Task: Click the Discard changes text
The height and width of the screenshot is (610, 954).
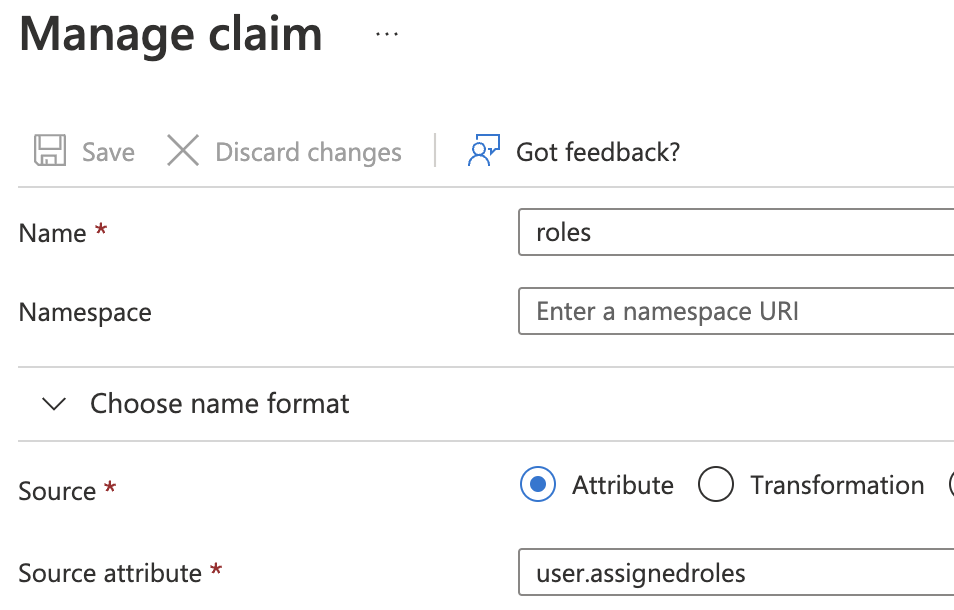Action: 308,152
